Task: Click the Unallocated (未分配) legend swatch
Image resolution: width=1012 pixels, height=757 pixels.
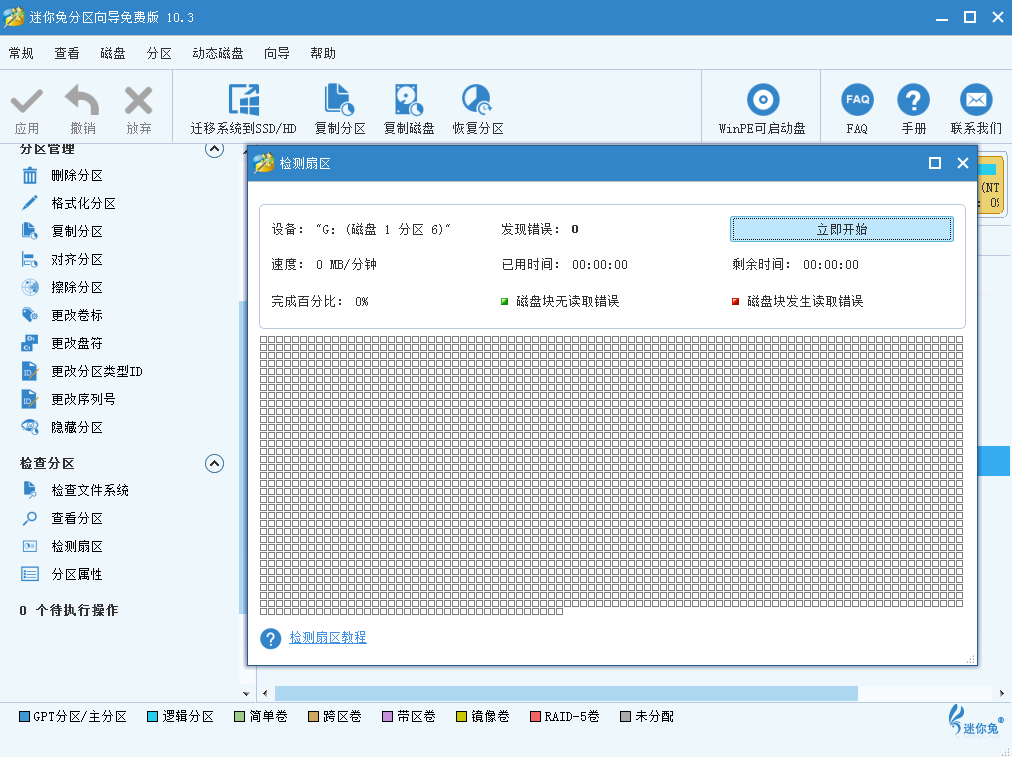Action: 625,716
